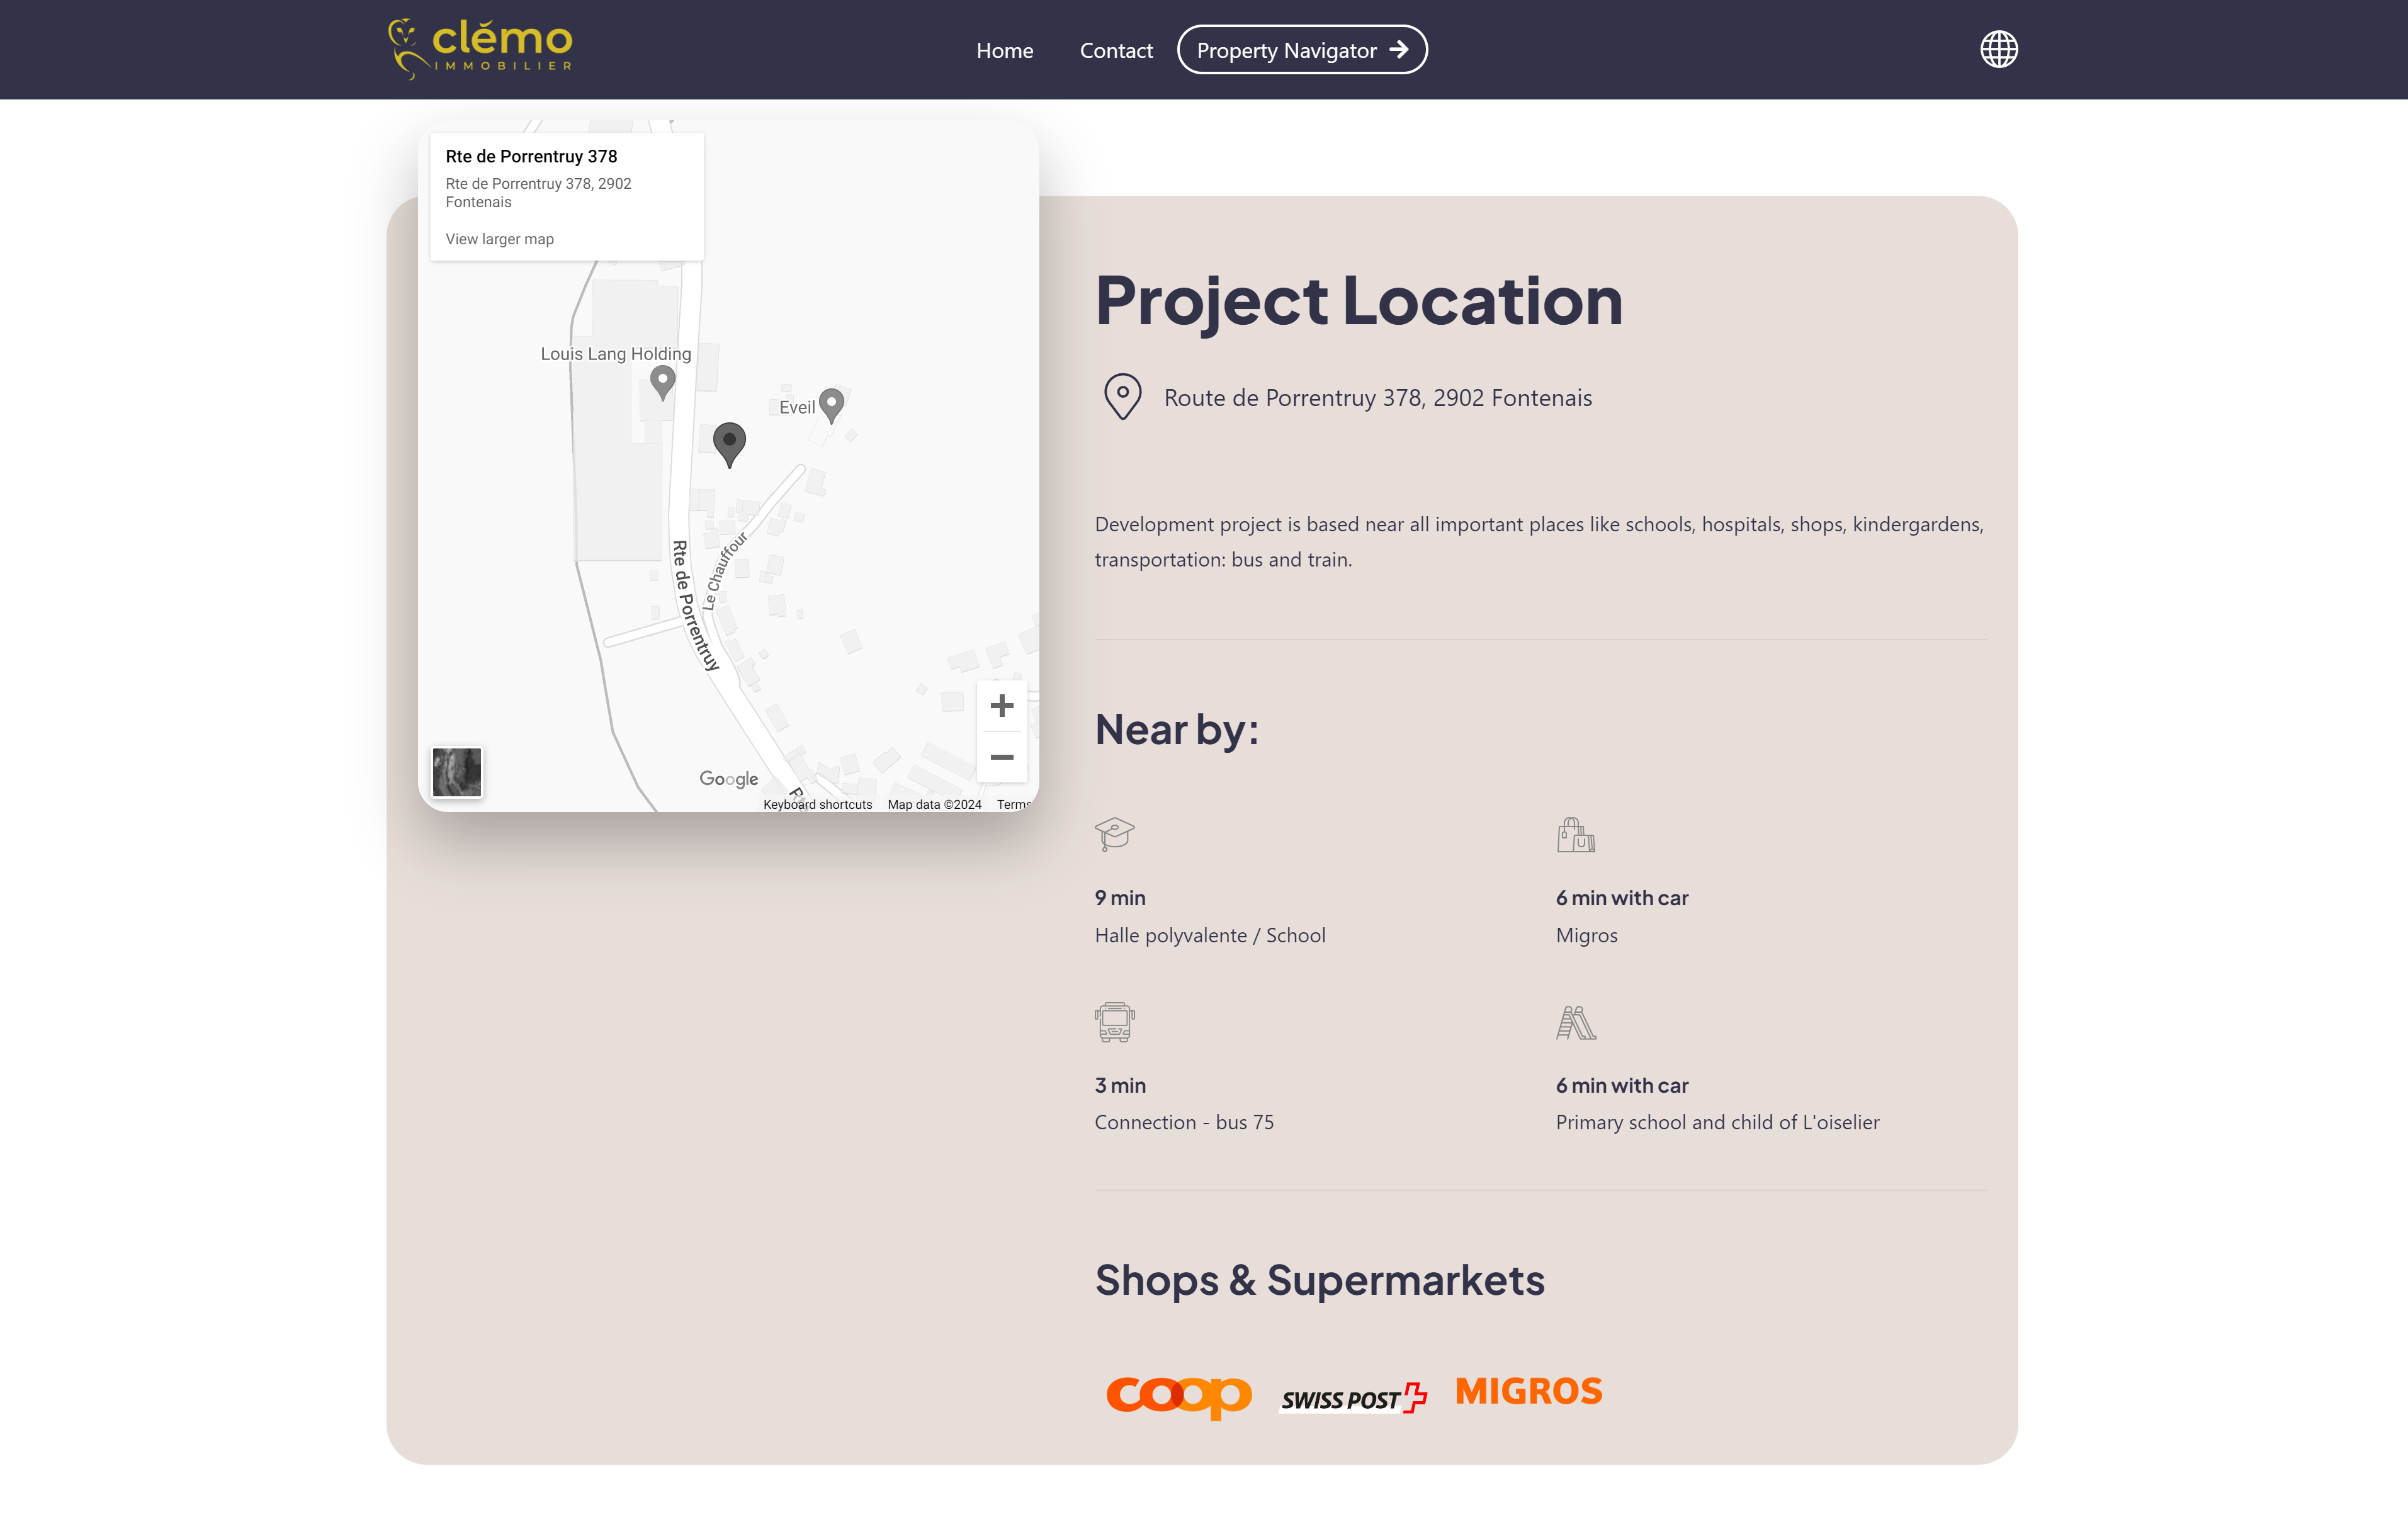The width and height of the screenshot is (2408, 1534).
Task: Click the dark project location map marker
Action: coord(729,443)
